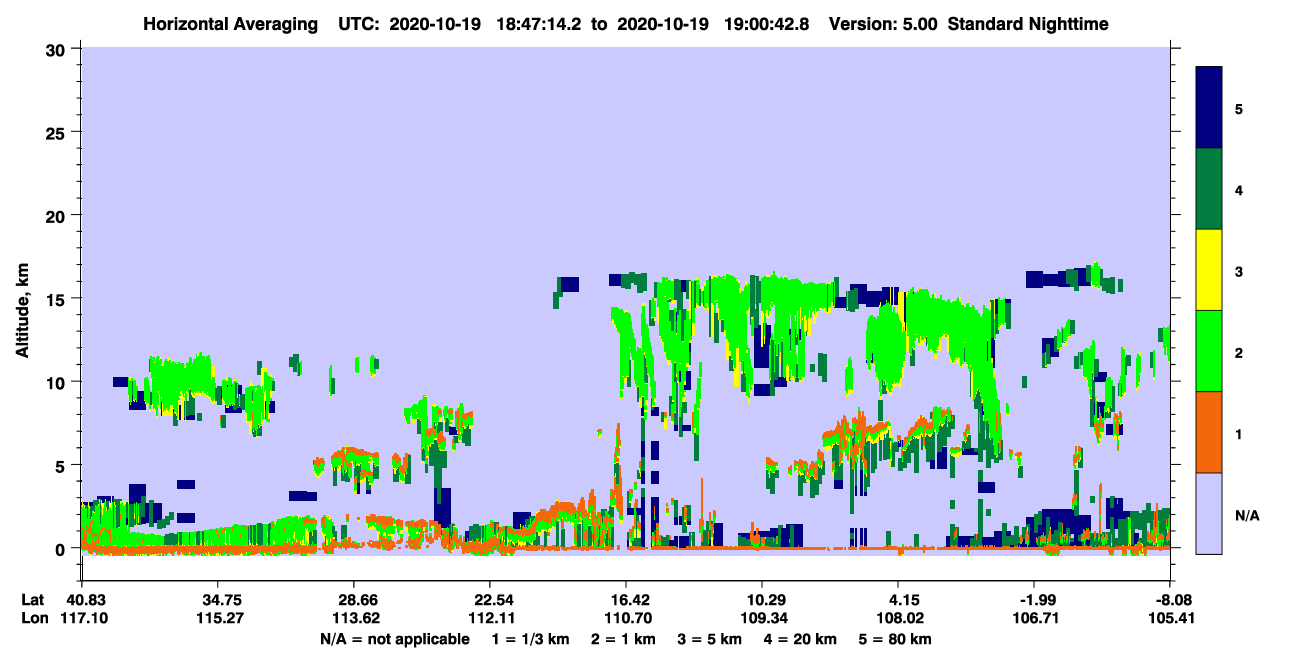Click the lavender N/A colorbar segment
This screenshot has width=1300, height=667.
[1209, 513]
